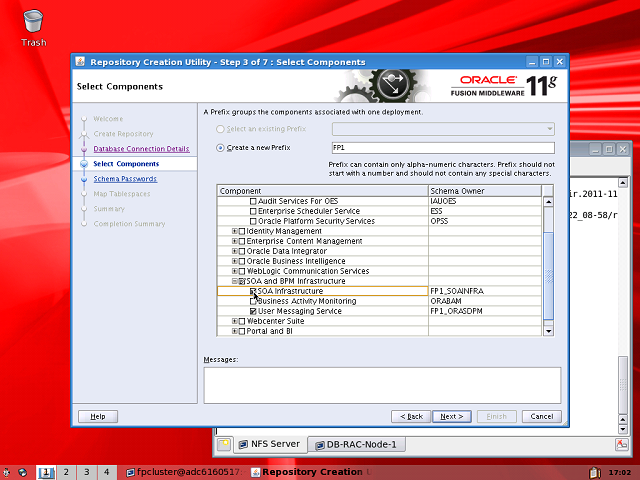
Task: Click the ORABAM schema owner cell
Action: pyautogui.click(x=485, y=301)
